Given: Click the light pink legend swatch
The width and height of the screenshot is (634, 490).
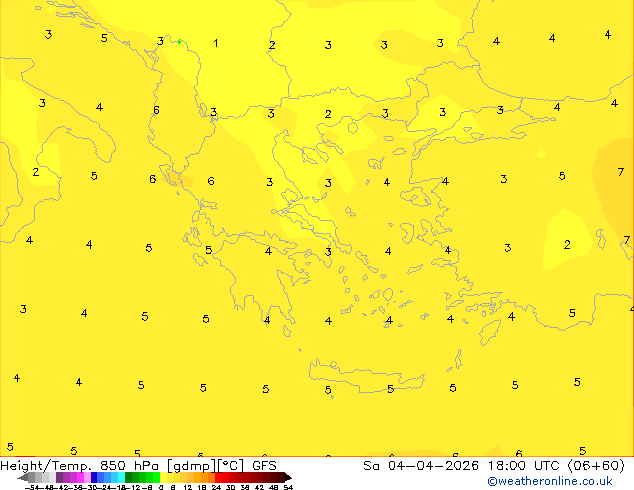Looking at the screenshot, I should pos(87,477).
